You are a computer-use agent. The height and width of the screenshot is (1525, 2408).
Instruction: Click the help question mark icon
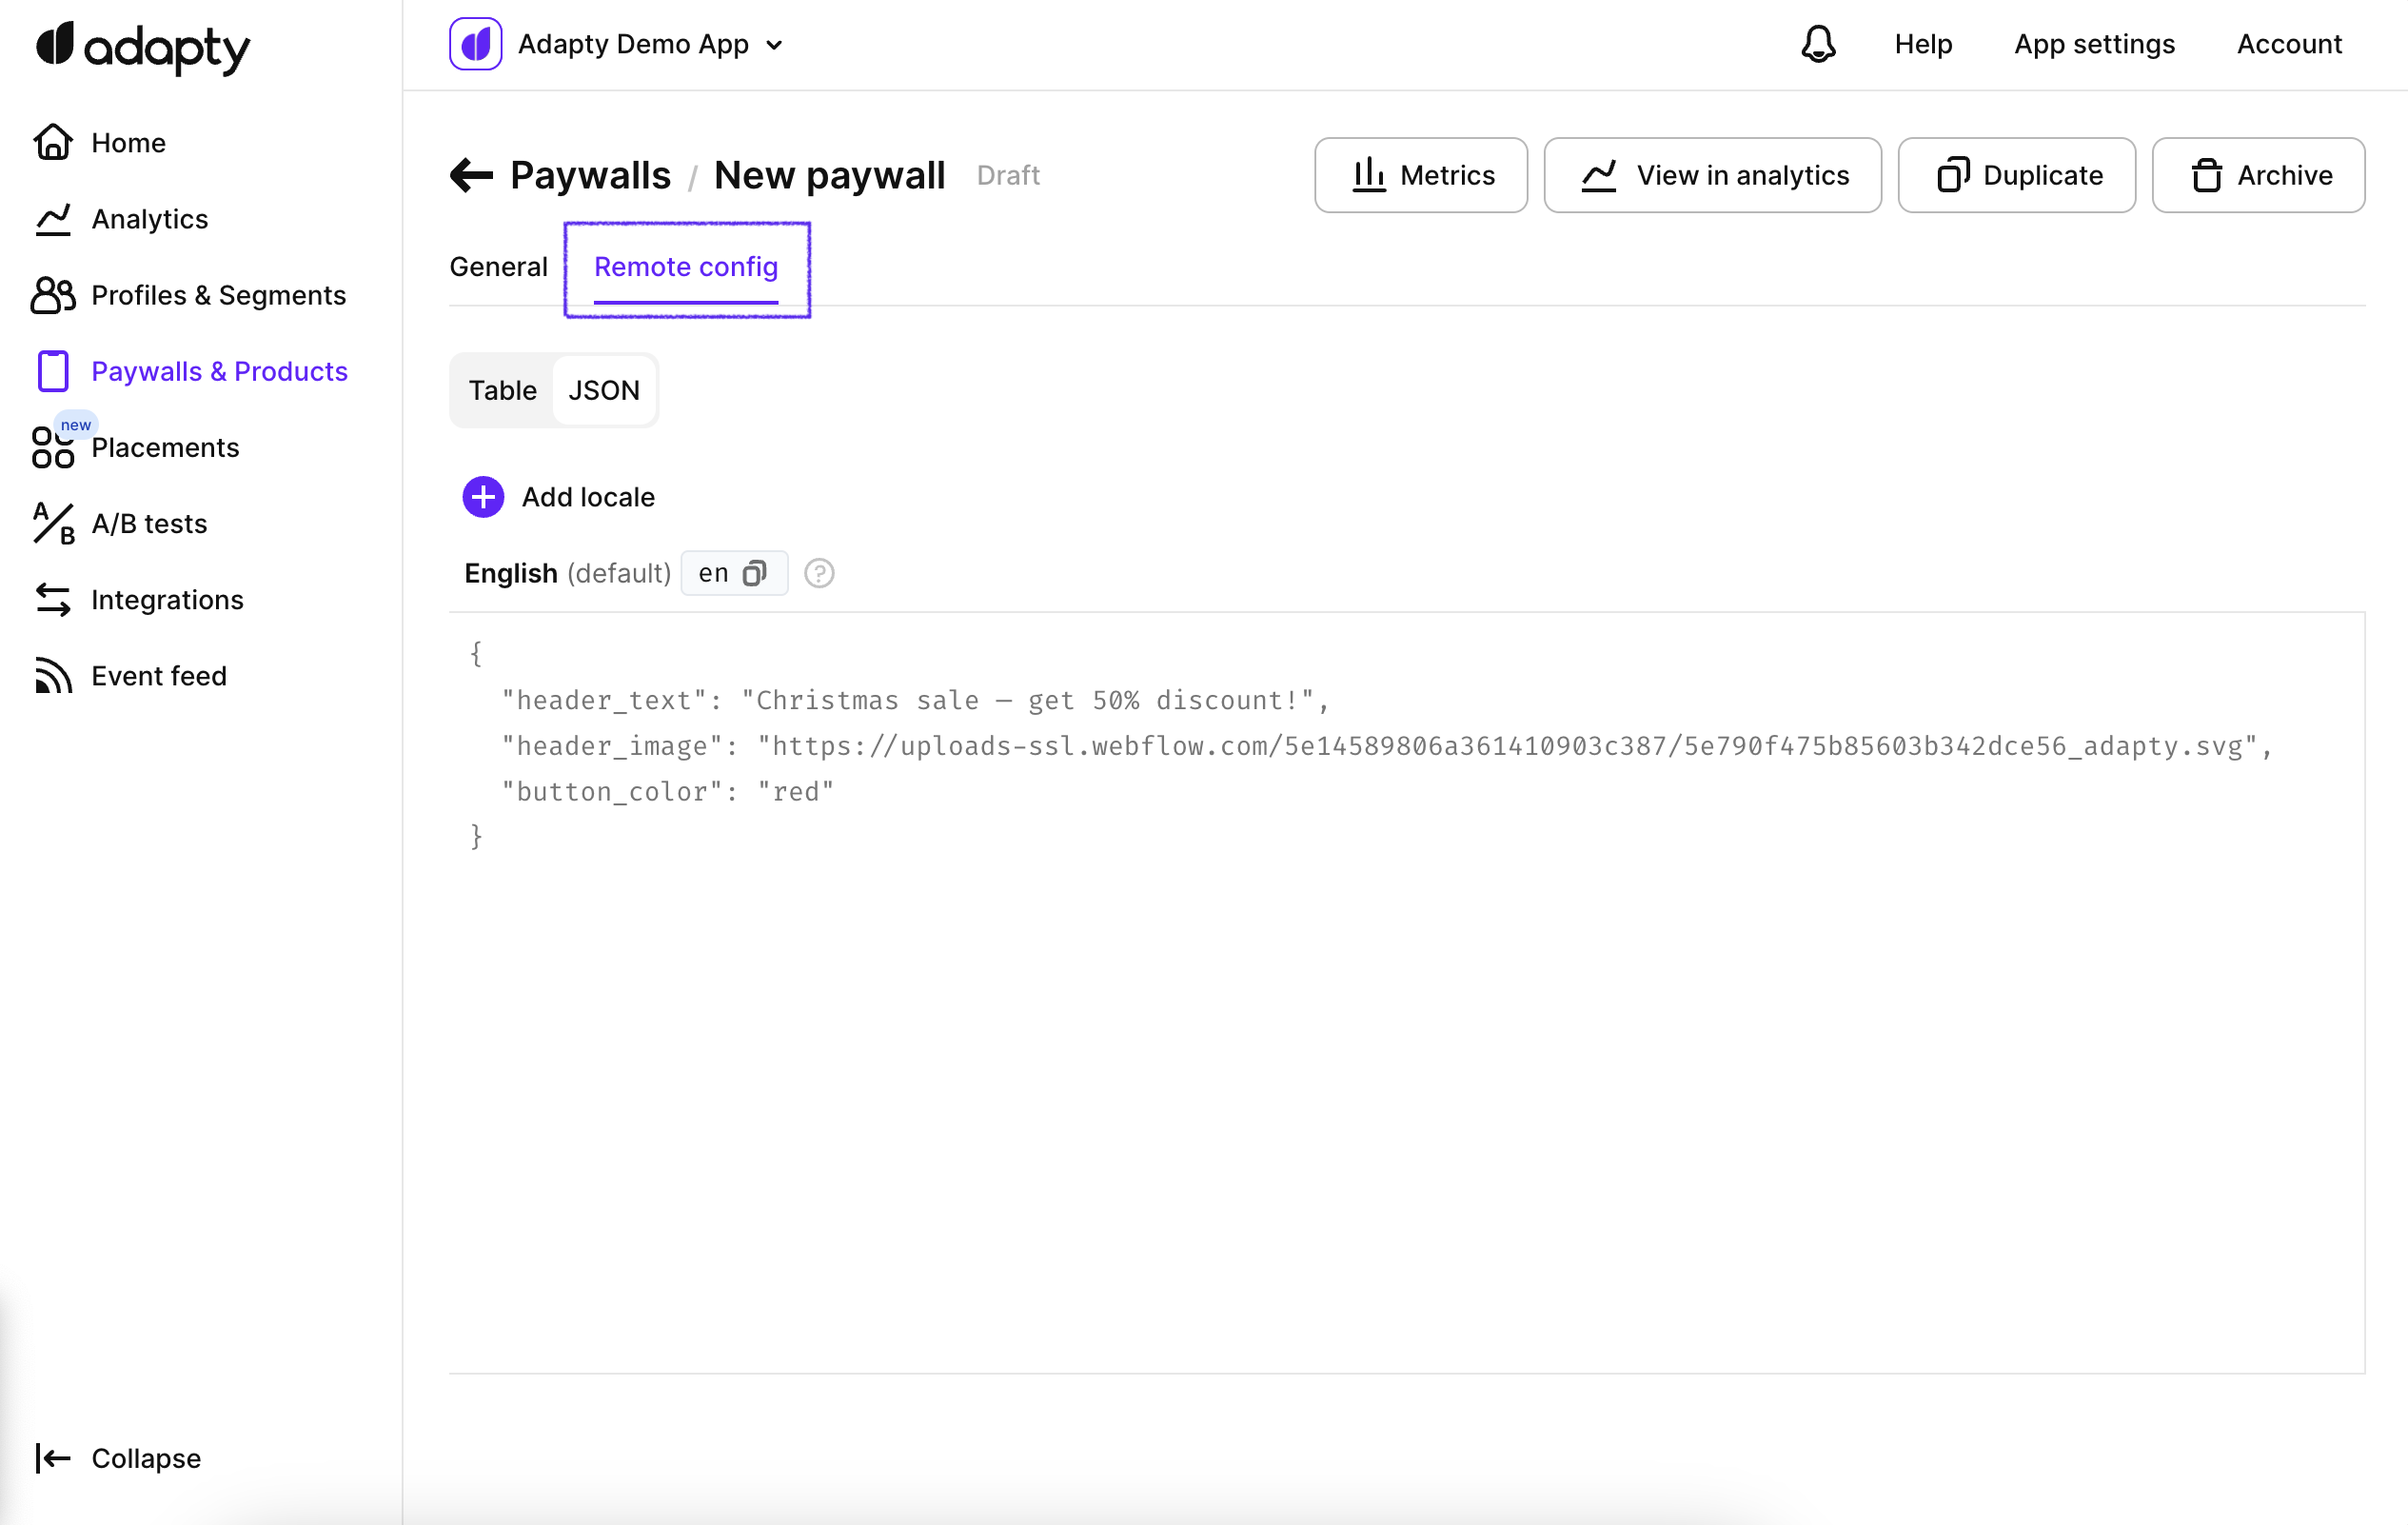(819, 573)
